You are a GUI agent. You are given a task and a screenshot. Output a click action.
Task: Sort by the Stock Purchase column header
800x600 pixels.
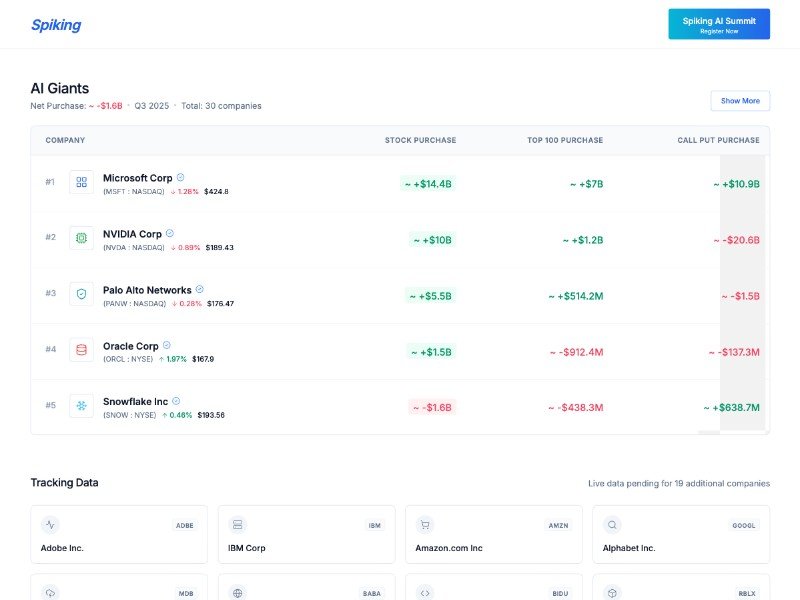420,140
